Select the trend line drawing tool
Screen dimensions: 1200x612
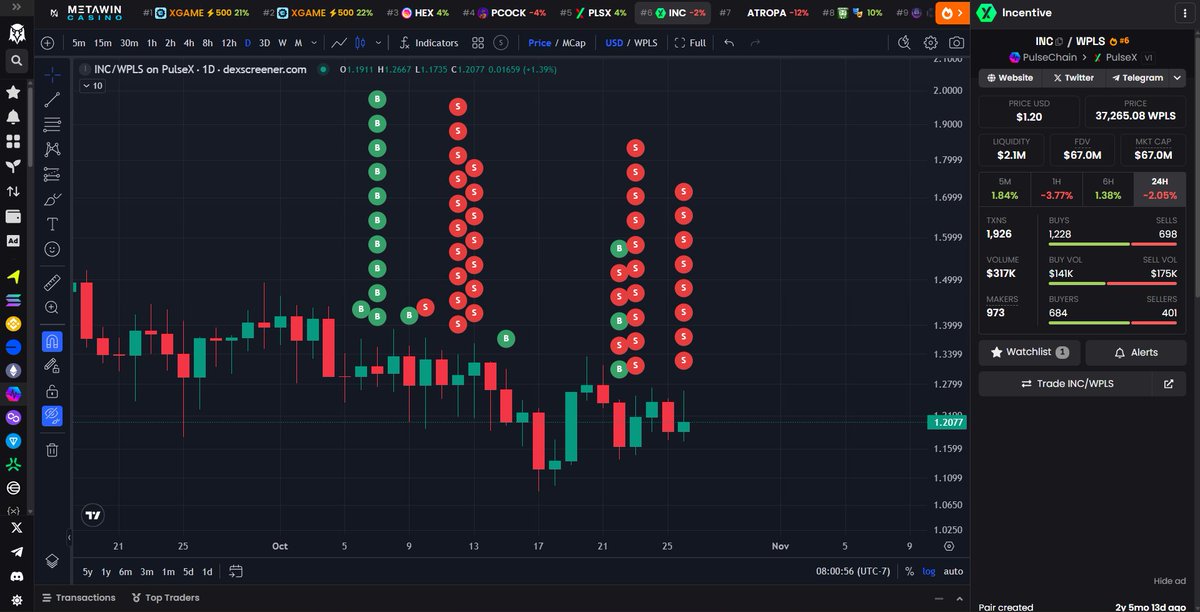(x=52, y=99)
